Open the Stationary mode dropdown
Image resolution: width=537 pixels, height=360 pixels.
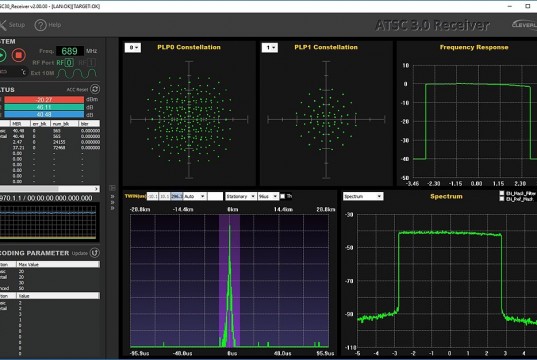click(x=241, y=196)
